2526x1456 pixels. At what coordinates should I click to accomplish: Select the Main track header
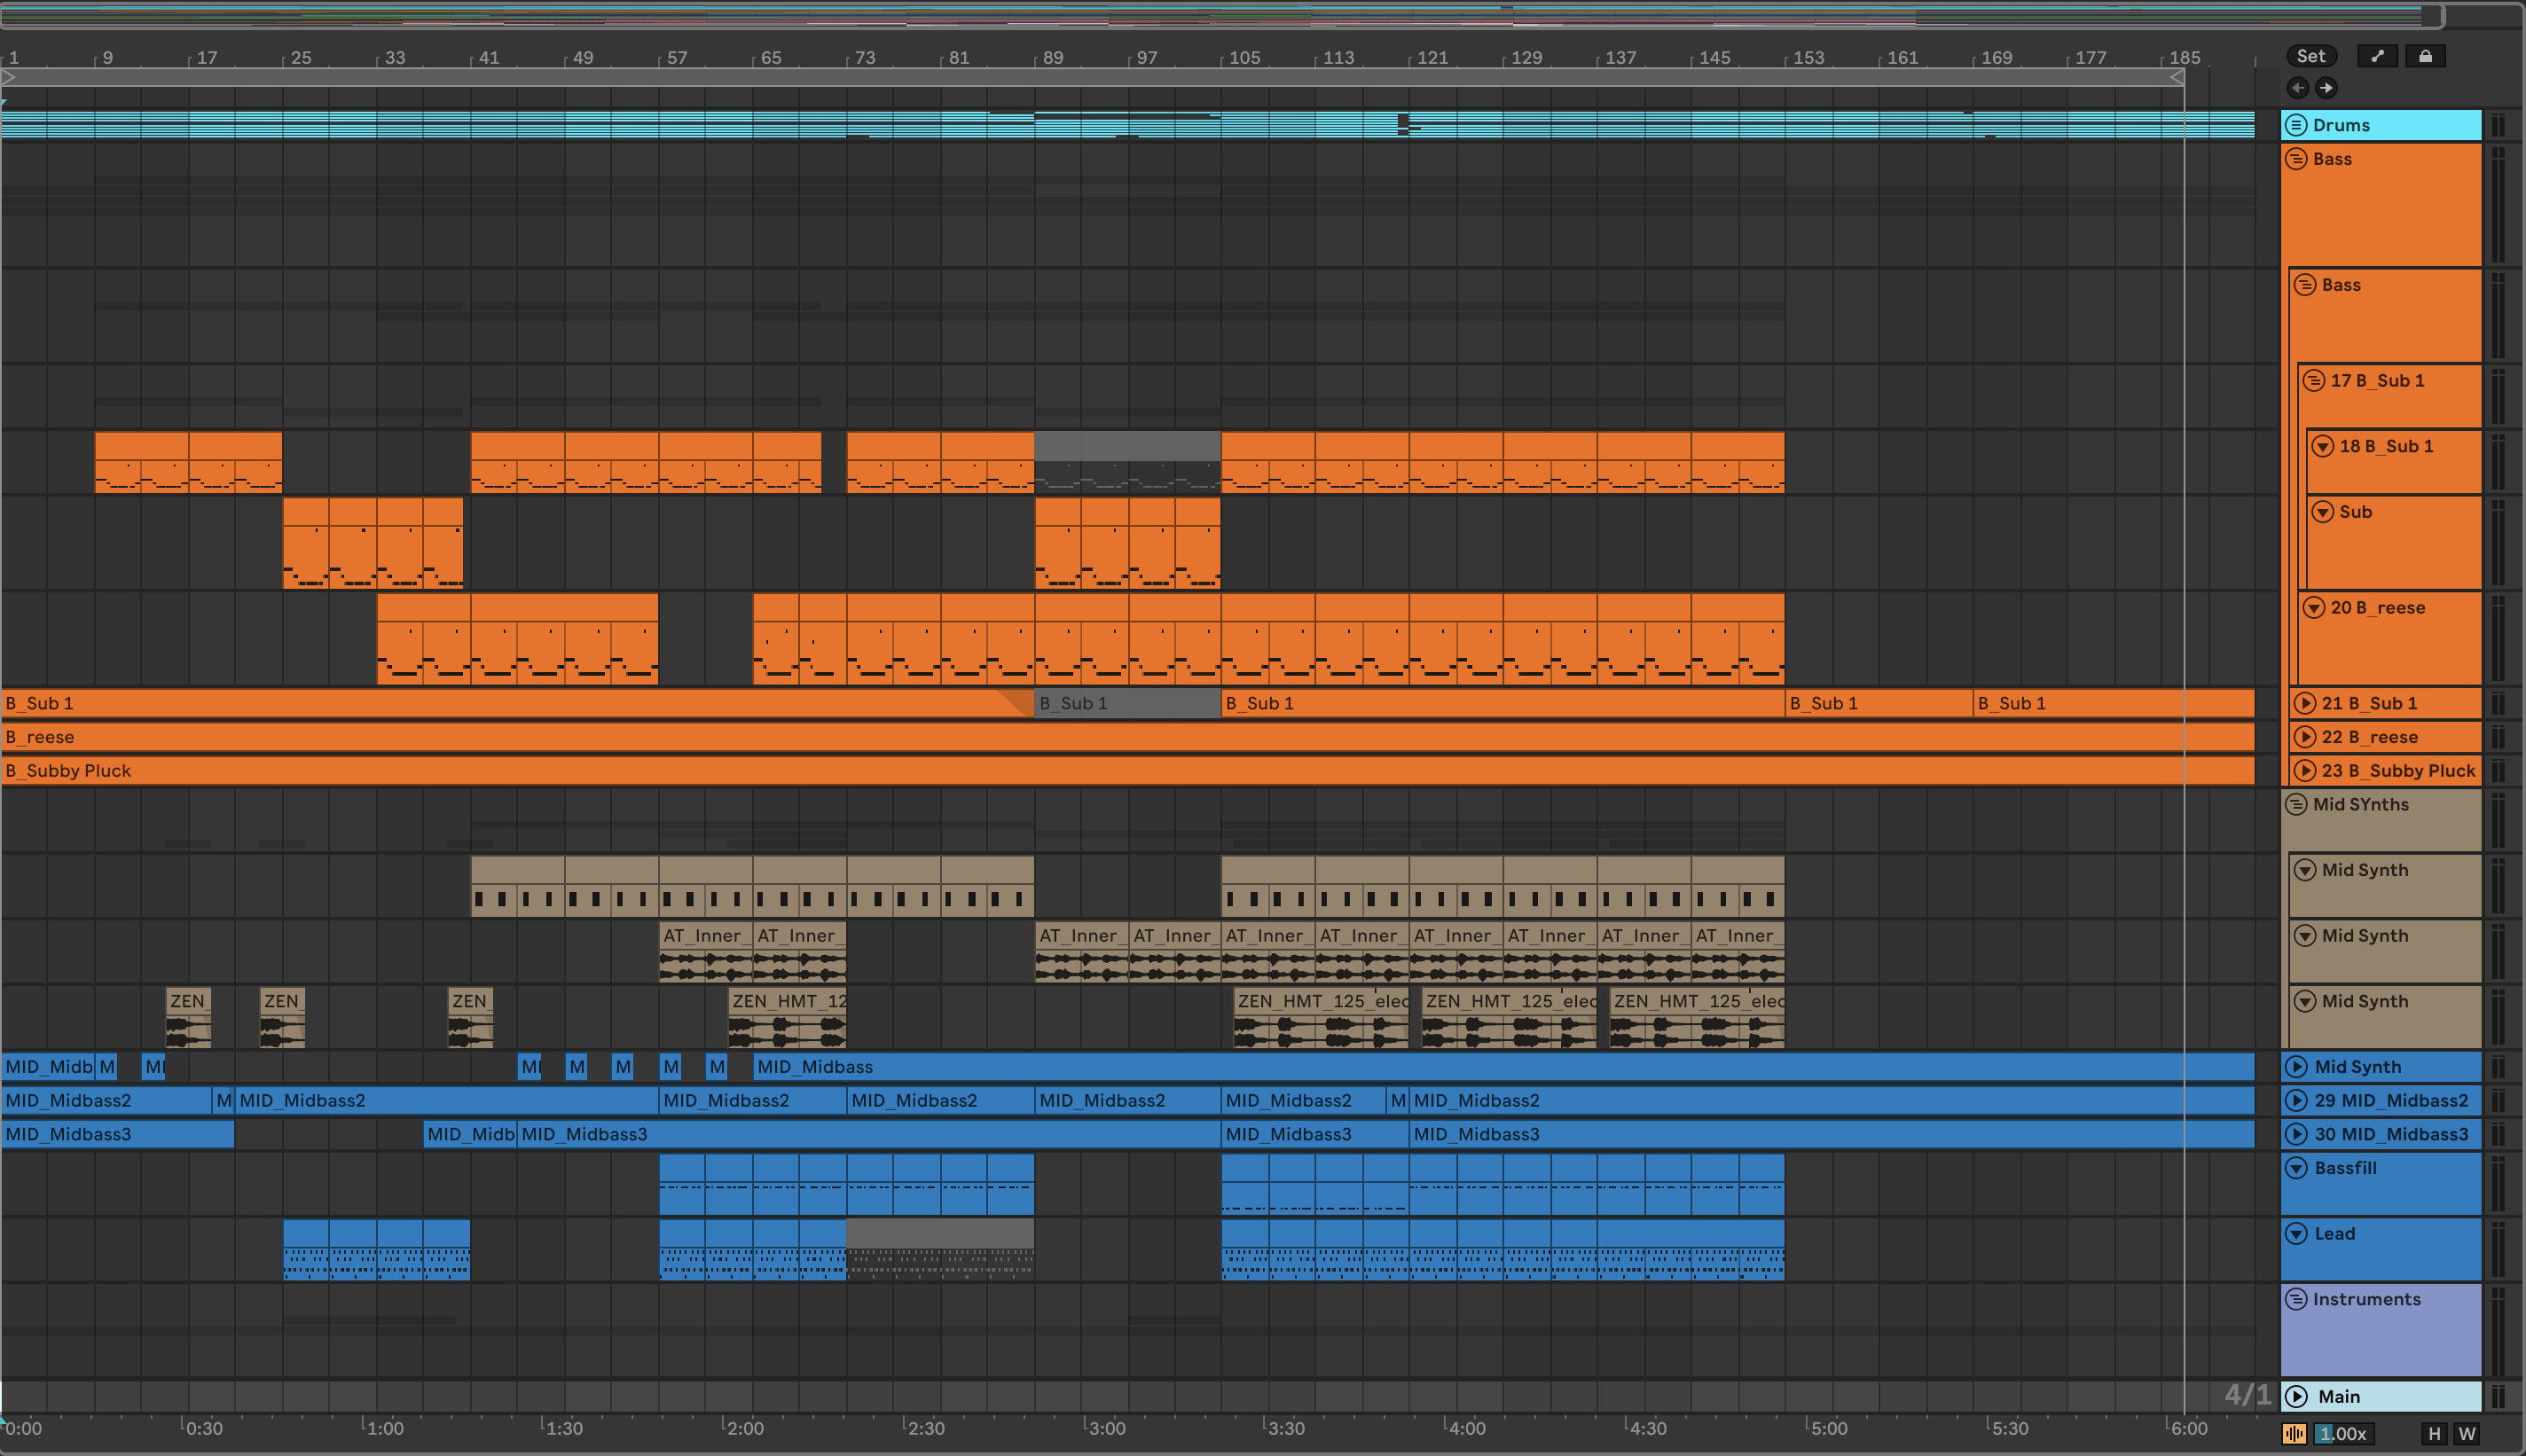[x=2340, y=1396]
